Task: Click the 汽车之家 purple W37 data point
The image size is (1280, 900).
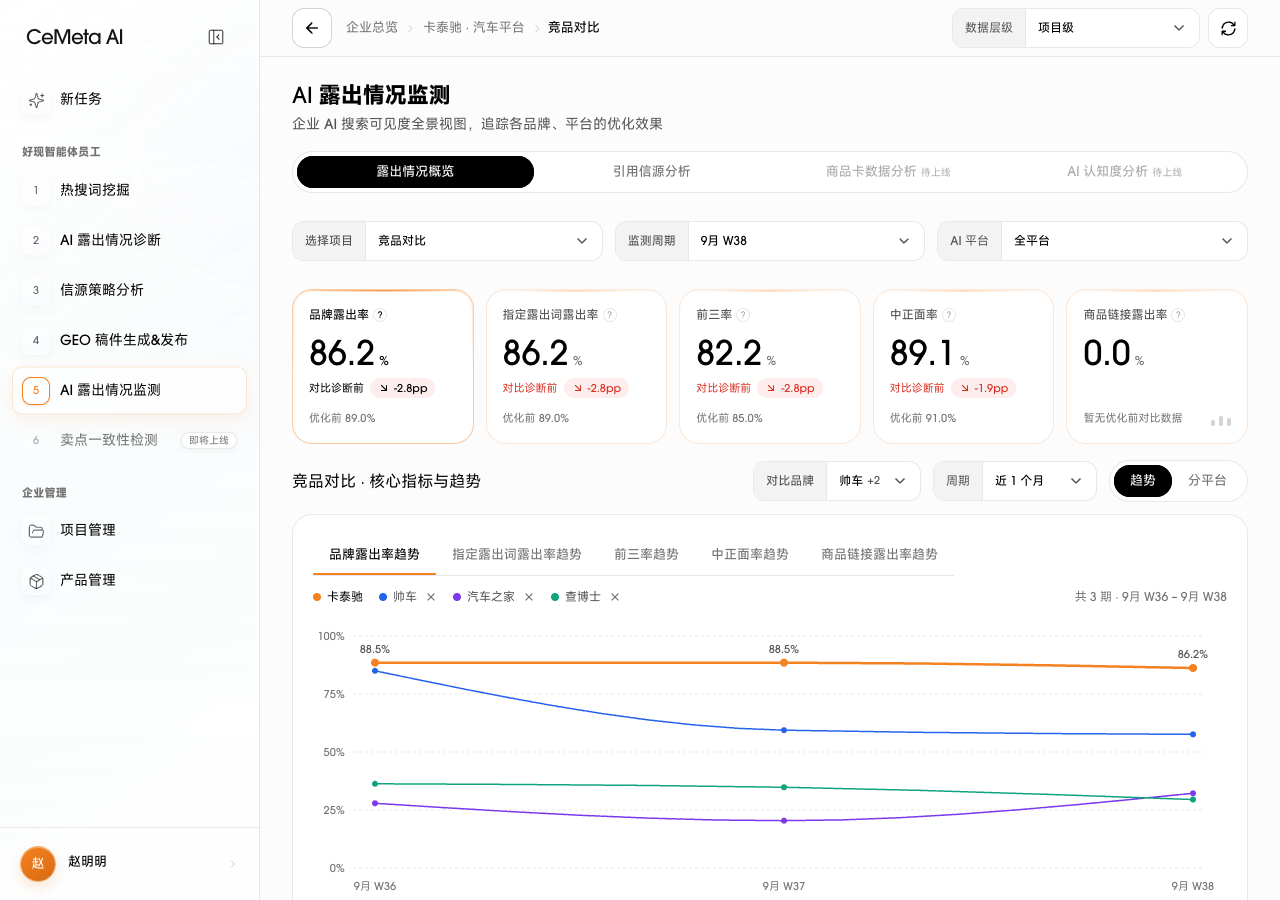Action: pyautogui.click(x=784, y=820)
